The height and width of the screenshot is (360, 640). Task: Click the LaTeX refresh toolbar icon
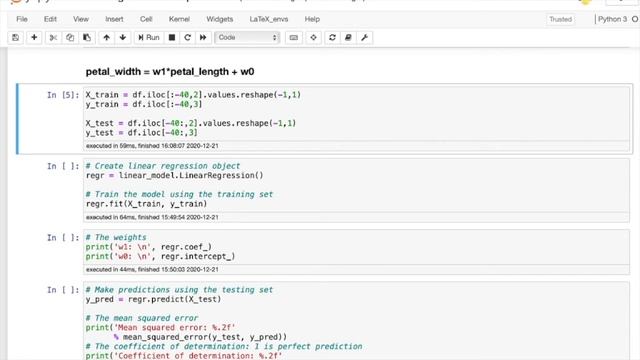coord(332,38)
